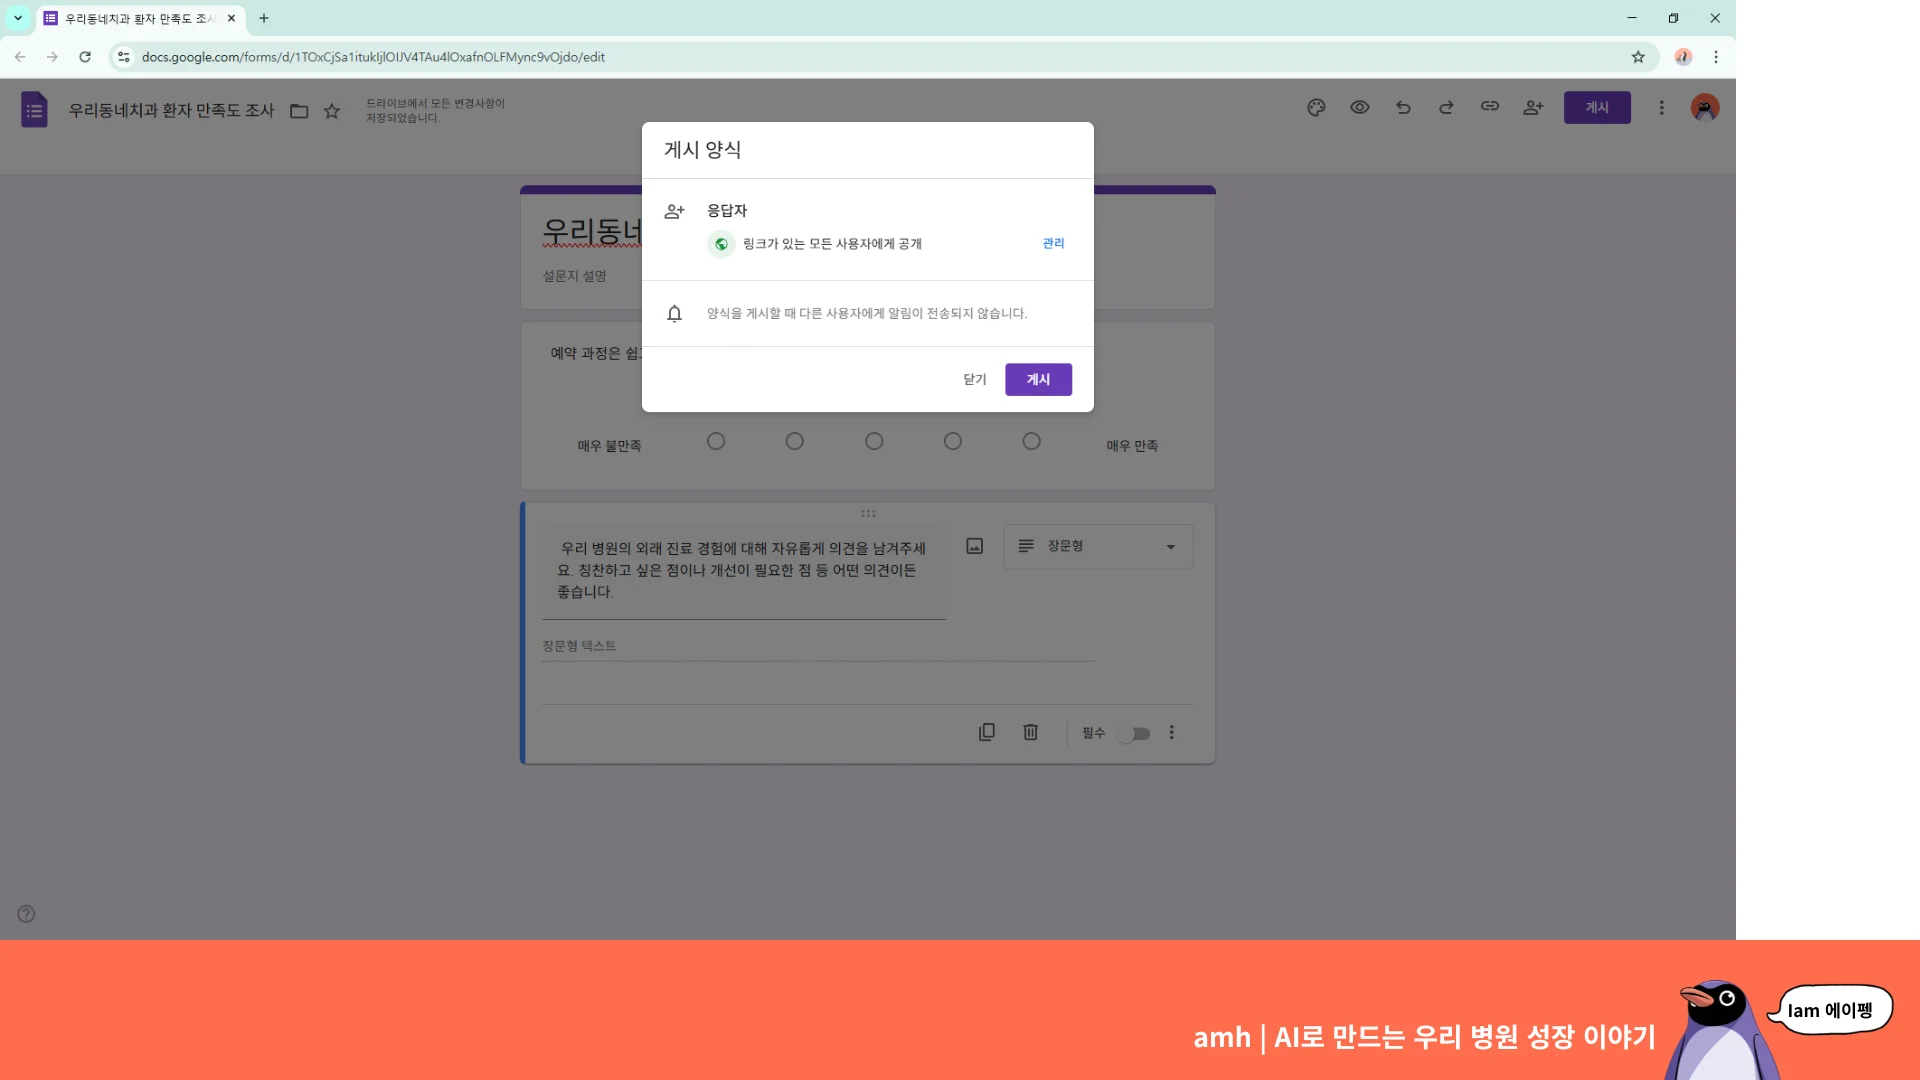
Task: Click the form preview eye icon
Action: tap(1360, 107)
